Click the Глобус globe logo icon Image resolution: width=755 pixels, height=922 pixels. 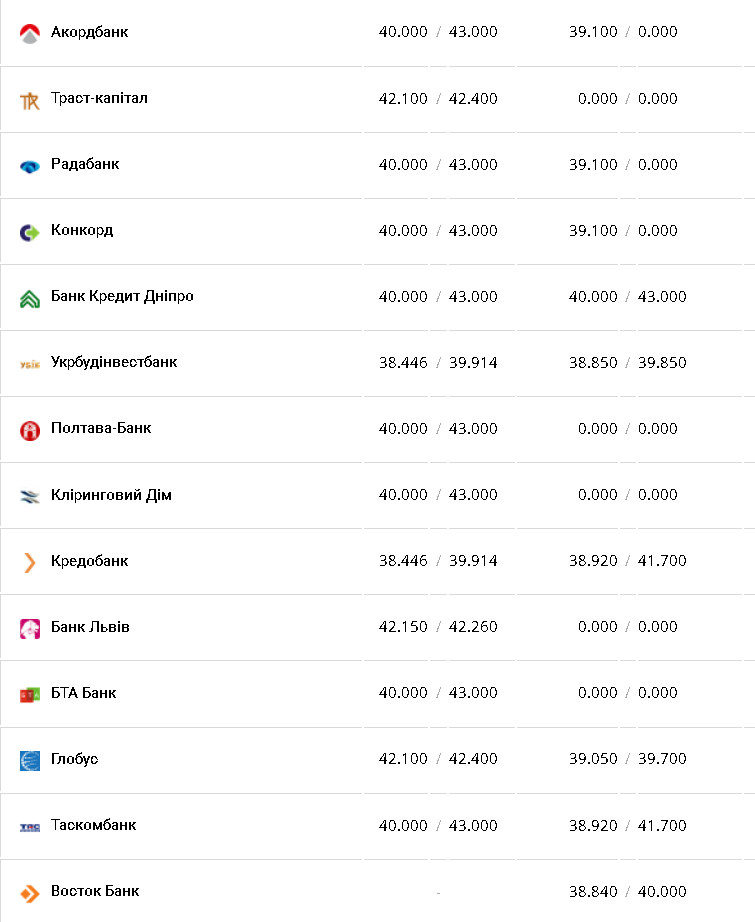click(x=29, y=760)
